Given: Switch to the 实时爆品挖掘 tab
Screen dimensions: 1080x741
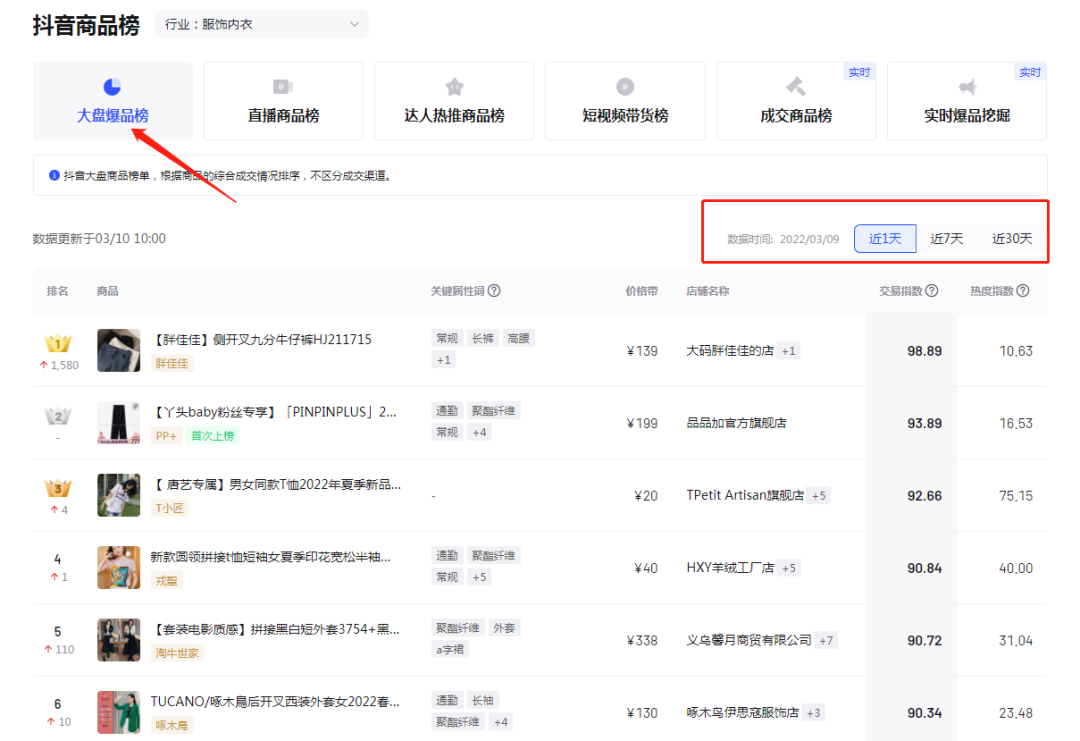Looking at the screenshot, I should (x=966, y=101).
